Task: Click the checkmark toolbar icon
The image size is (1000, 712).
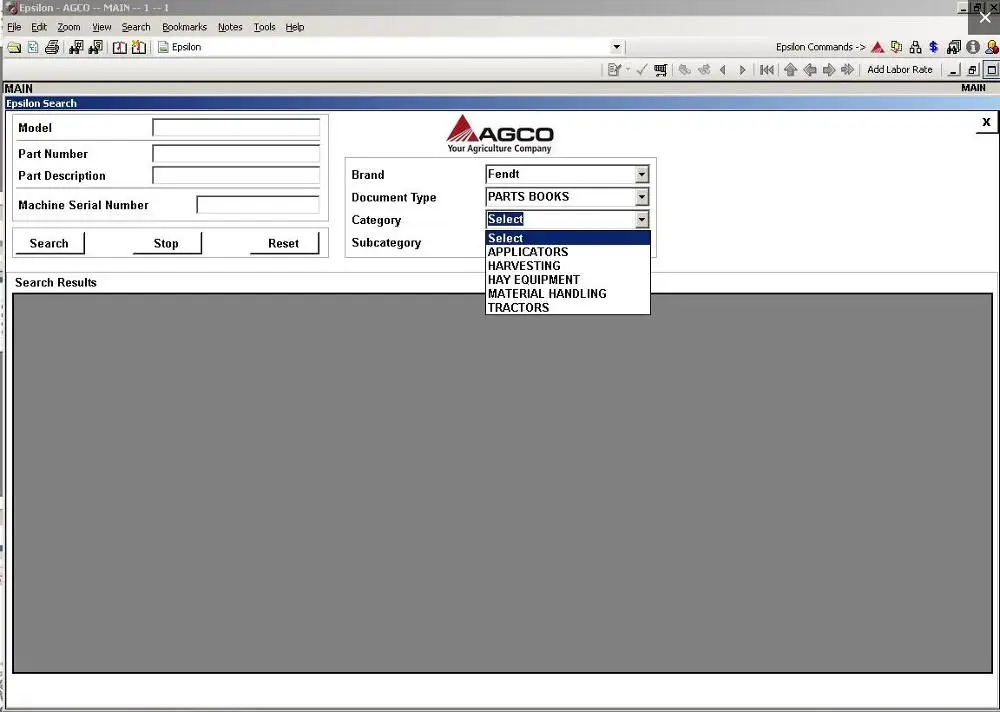Action: 642,70
